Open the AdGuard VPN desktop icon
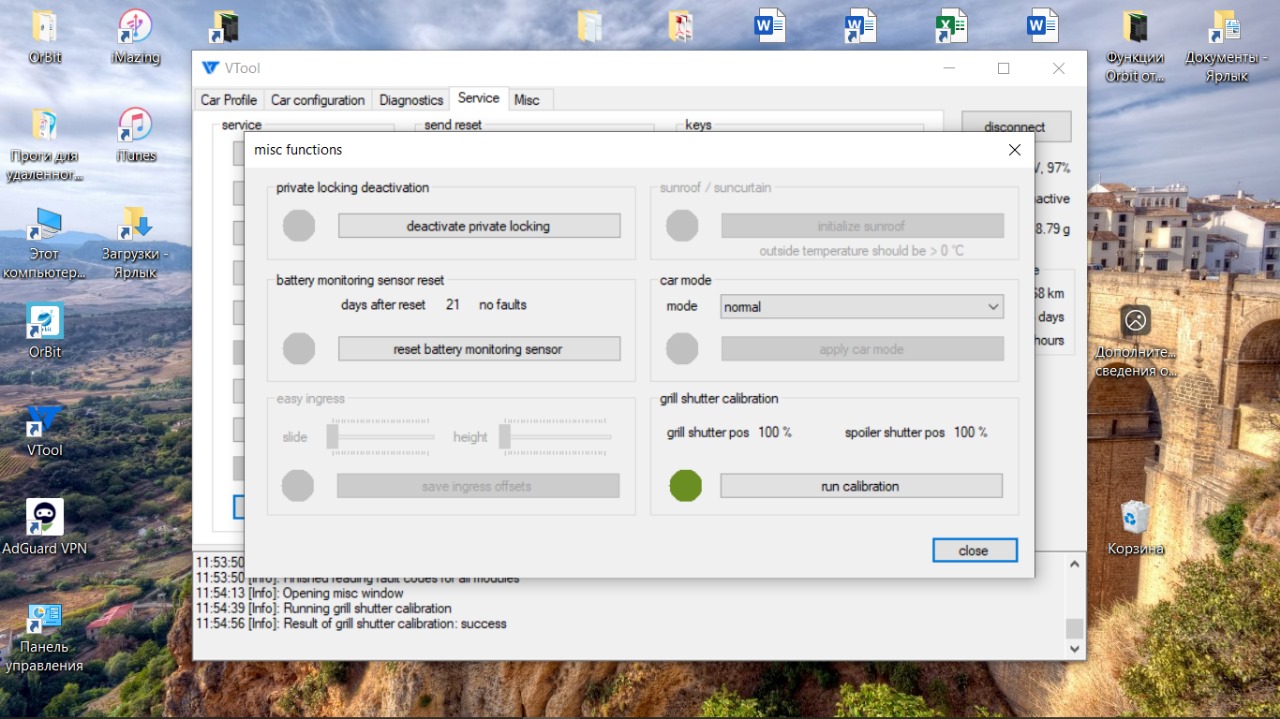The image size is (1280, 719). point(45,518)
